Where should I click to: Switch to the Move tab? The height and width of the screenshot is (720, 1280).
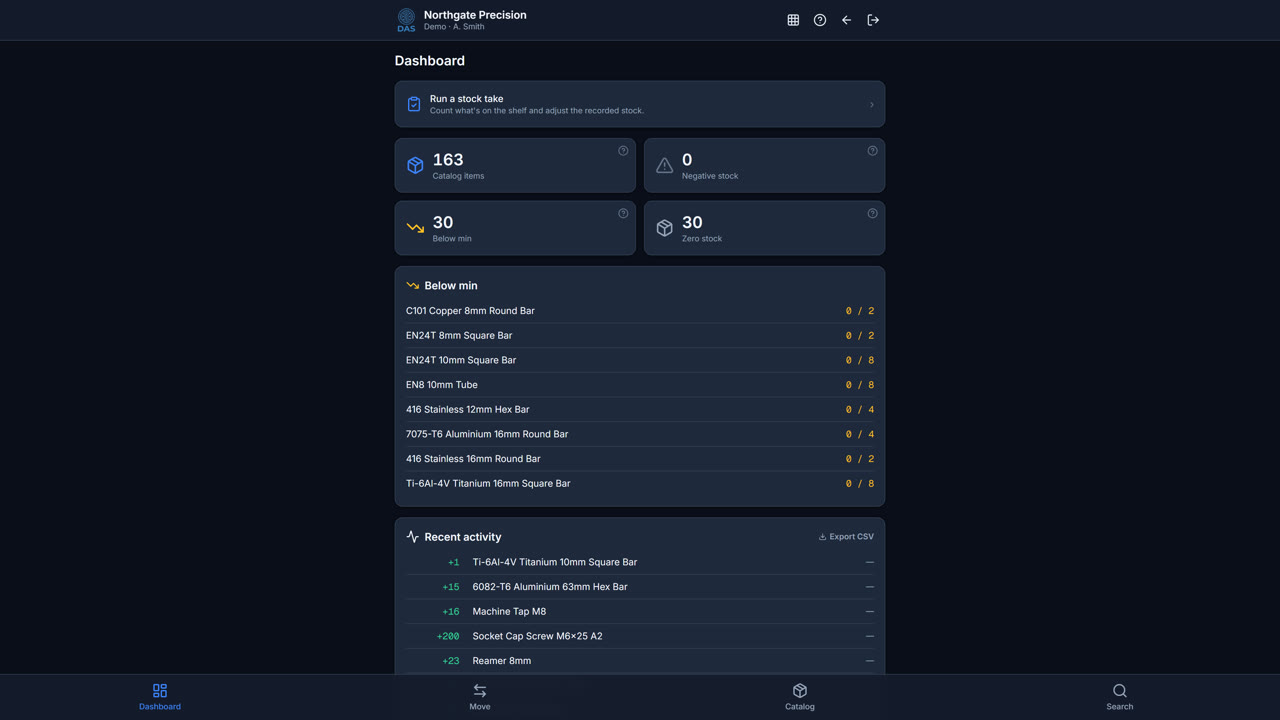point(480,697)
